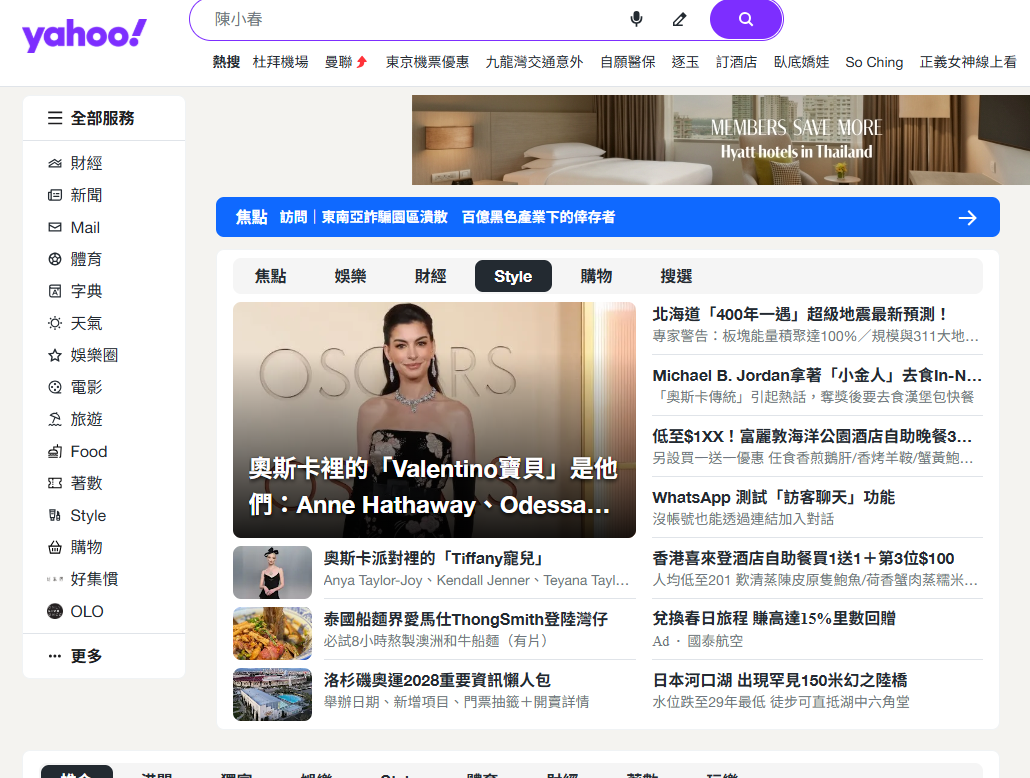Open the 財經 finance icon in sidebar
Image resolution: width=1030 pixels, height=778 pixels.
[55, 163]
